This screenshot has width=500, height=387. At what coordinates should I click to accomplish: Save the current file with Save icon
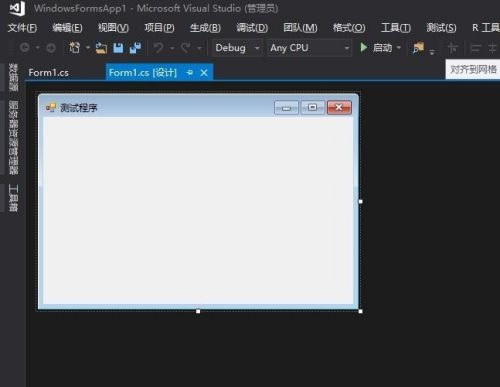click(x=118, y=48)
